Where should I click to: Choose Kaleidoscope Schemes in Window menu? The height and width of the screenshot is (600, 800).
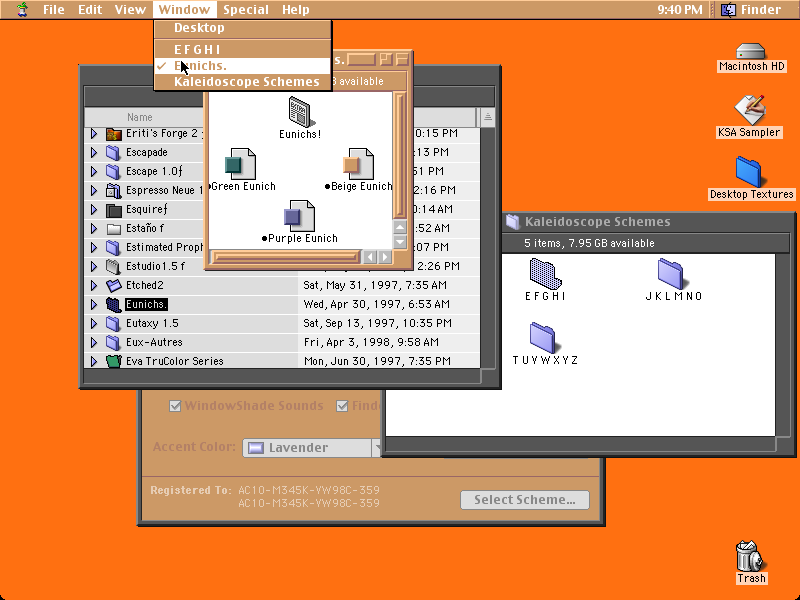243,82
